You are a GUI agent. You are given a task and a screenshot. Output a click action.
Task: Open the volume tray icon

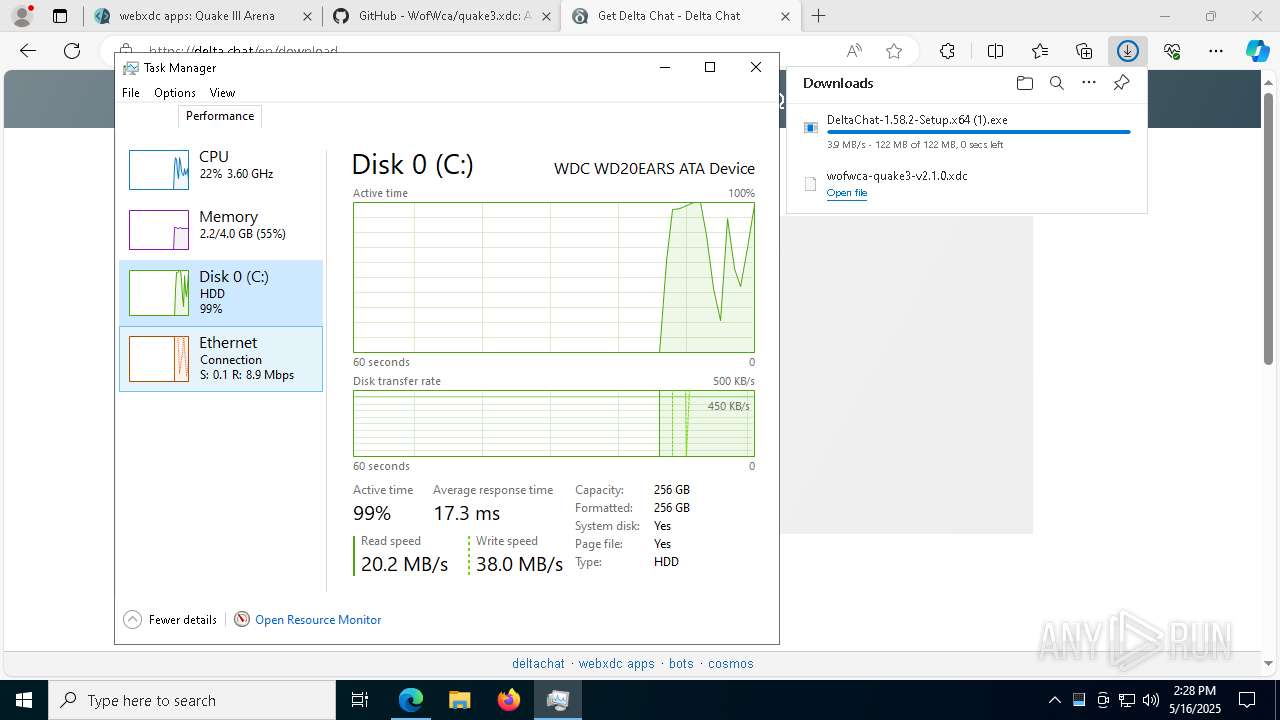[x=1151, y=700]
